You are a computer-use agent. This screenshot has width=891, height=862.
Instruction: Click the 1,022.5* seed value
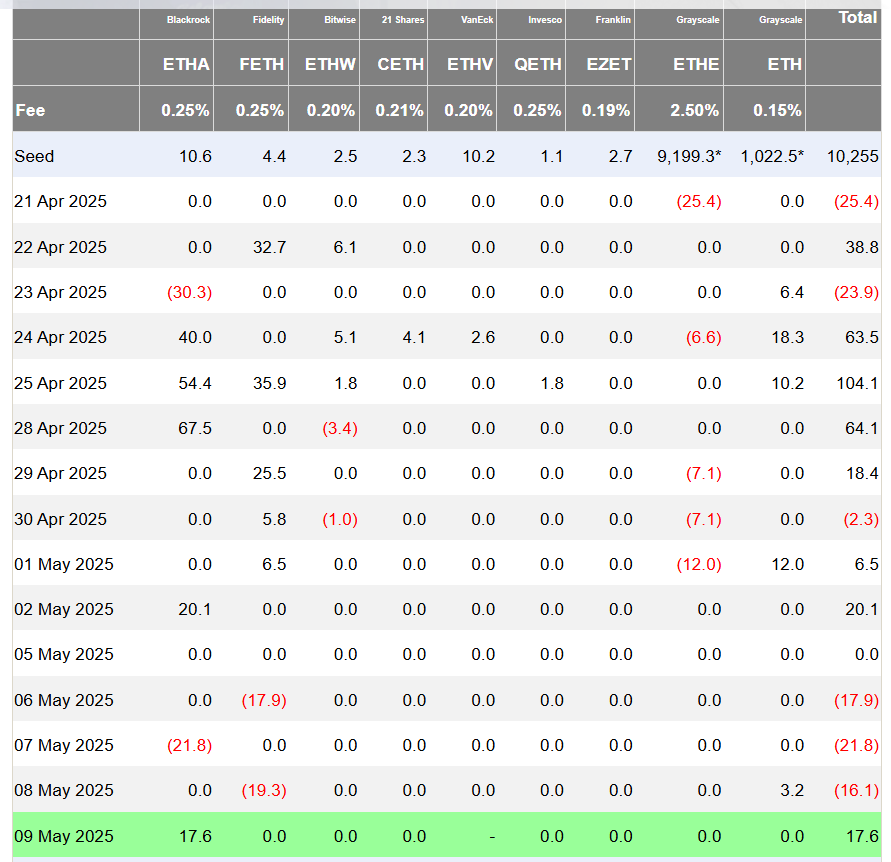pyautogui.click(x=772, y=156)
